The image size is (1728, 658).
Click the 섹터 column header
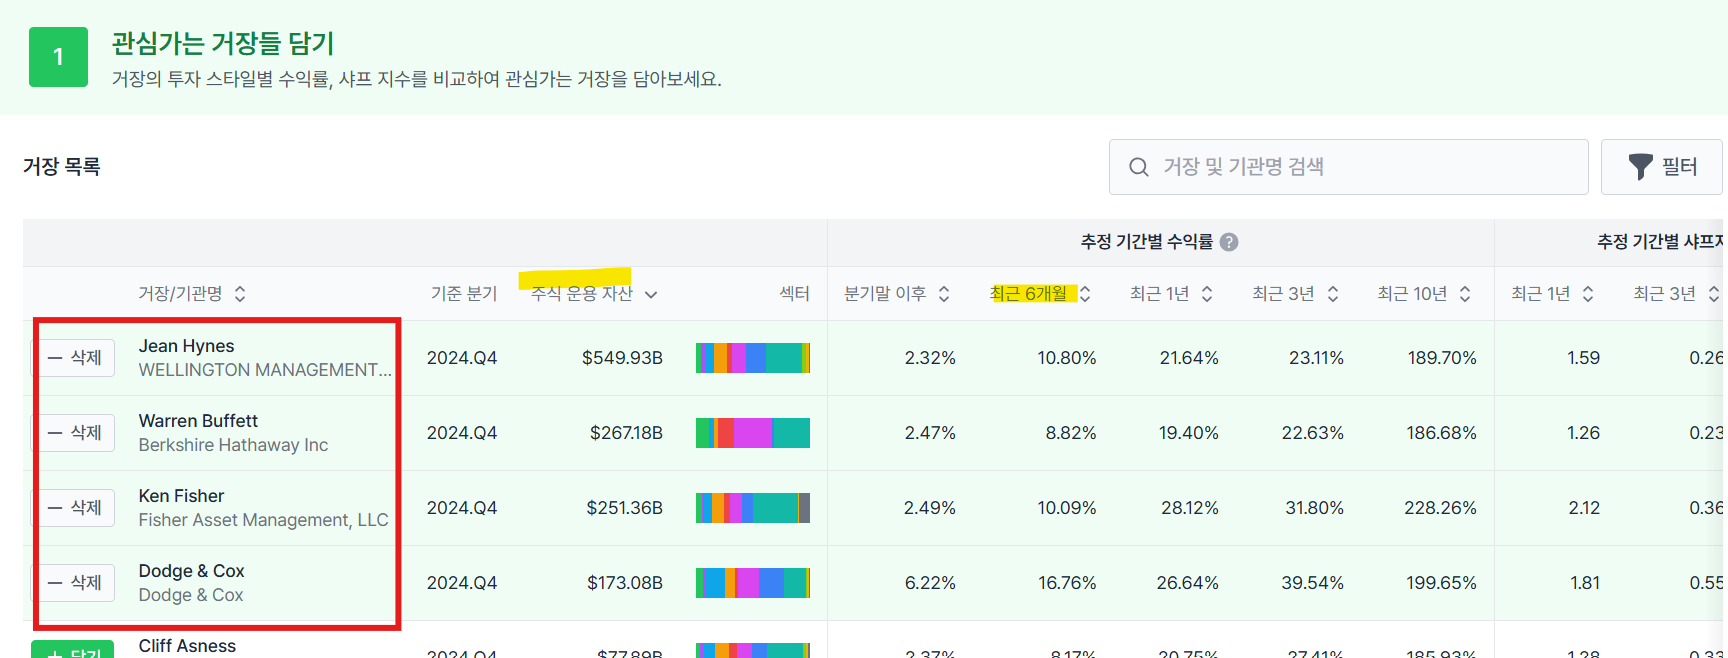[794, 294]
